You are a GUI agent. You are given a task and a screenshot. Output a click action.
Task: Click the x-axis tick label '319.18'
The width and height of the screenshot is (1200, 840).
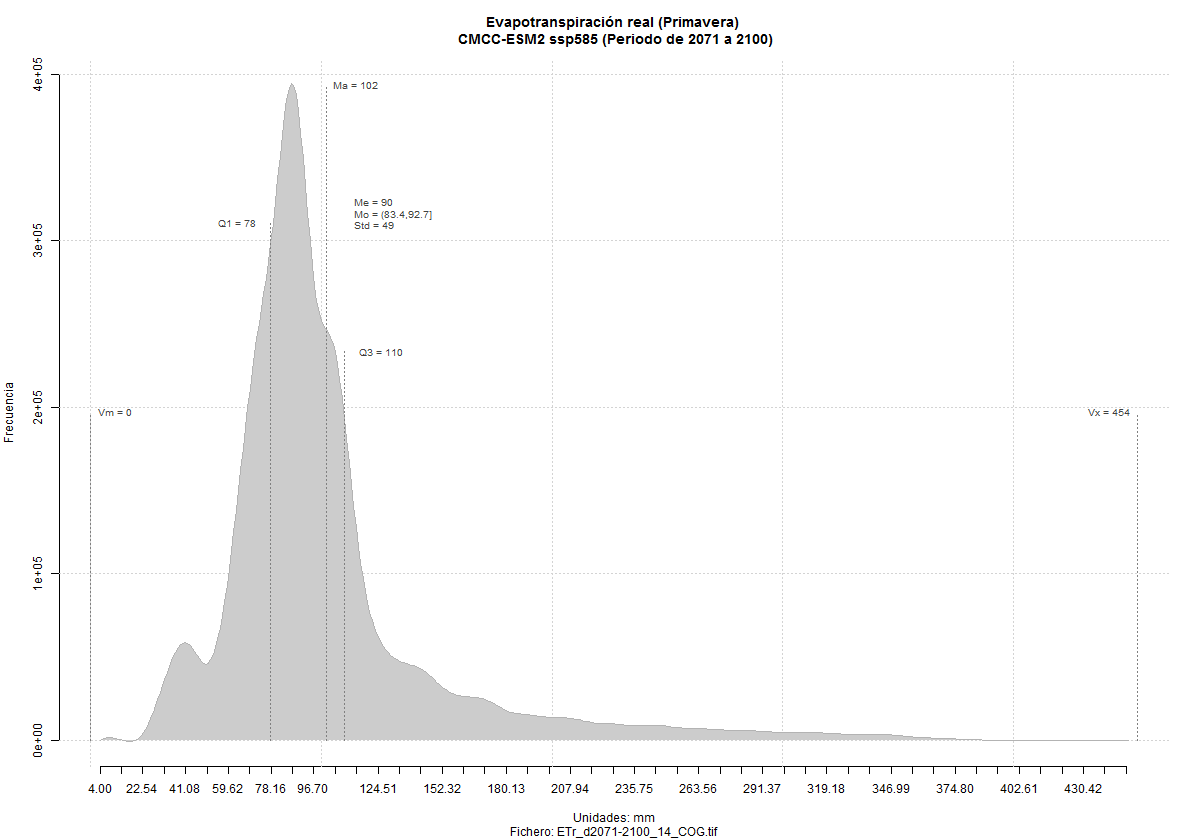(x=826, y=789)
